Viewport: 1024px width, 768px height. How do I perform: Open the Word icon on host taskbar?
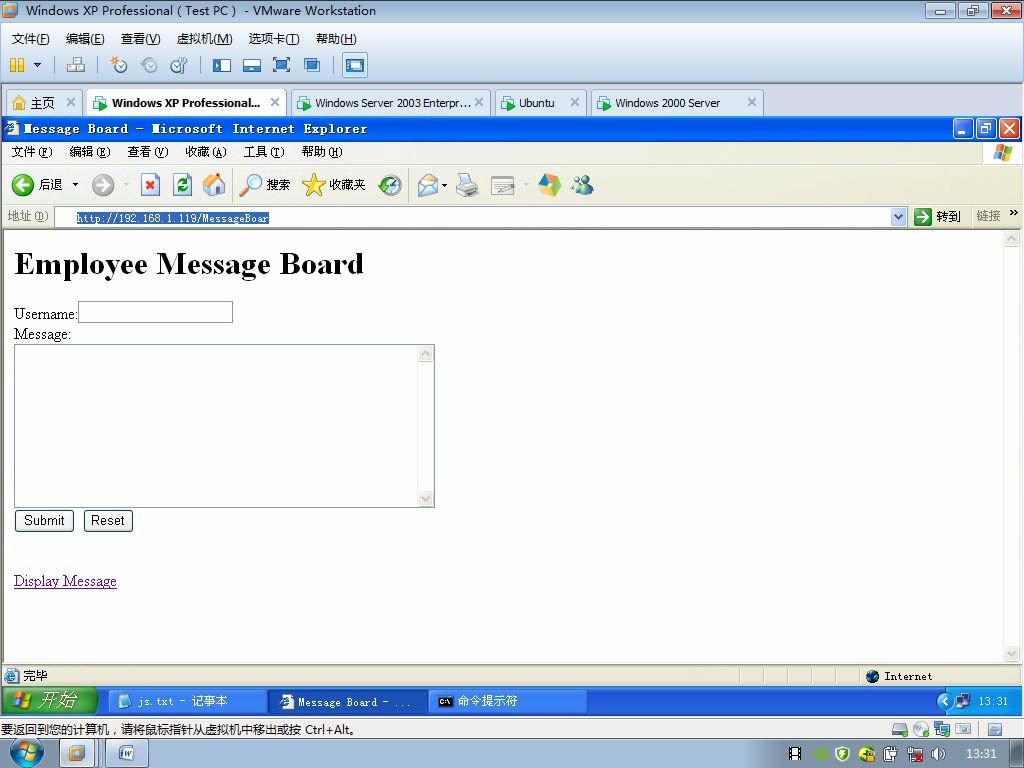click(127, 754)
